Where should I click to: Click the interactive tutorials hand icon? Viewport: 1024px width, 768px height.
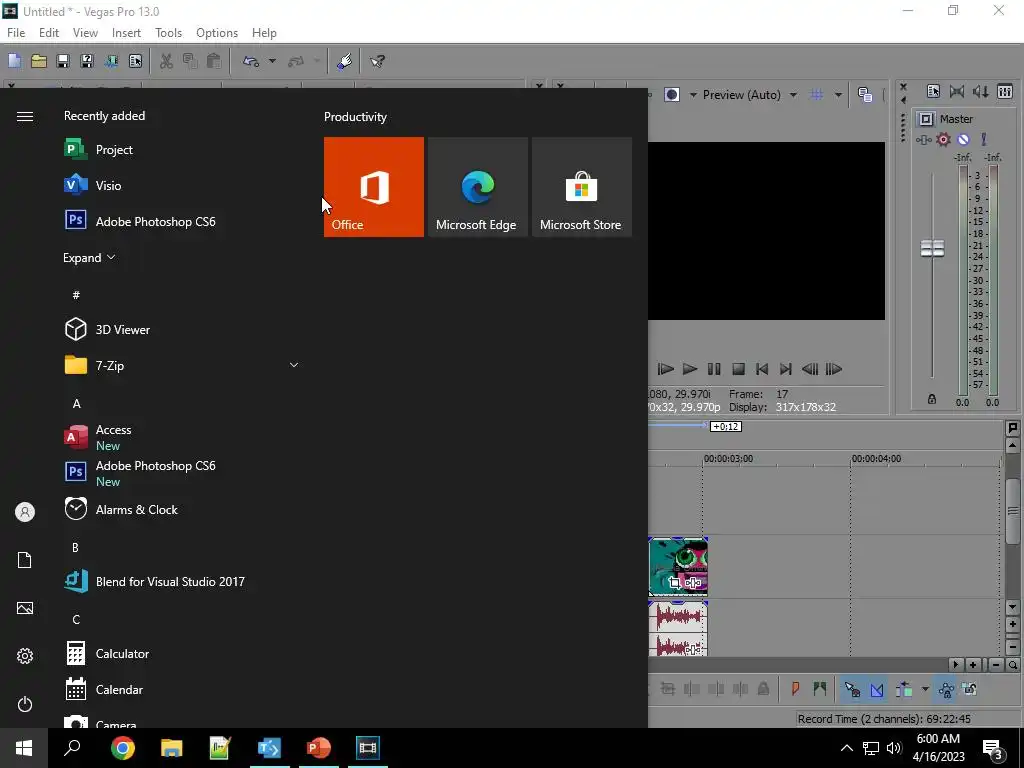[x=345, y=61]
